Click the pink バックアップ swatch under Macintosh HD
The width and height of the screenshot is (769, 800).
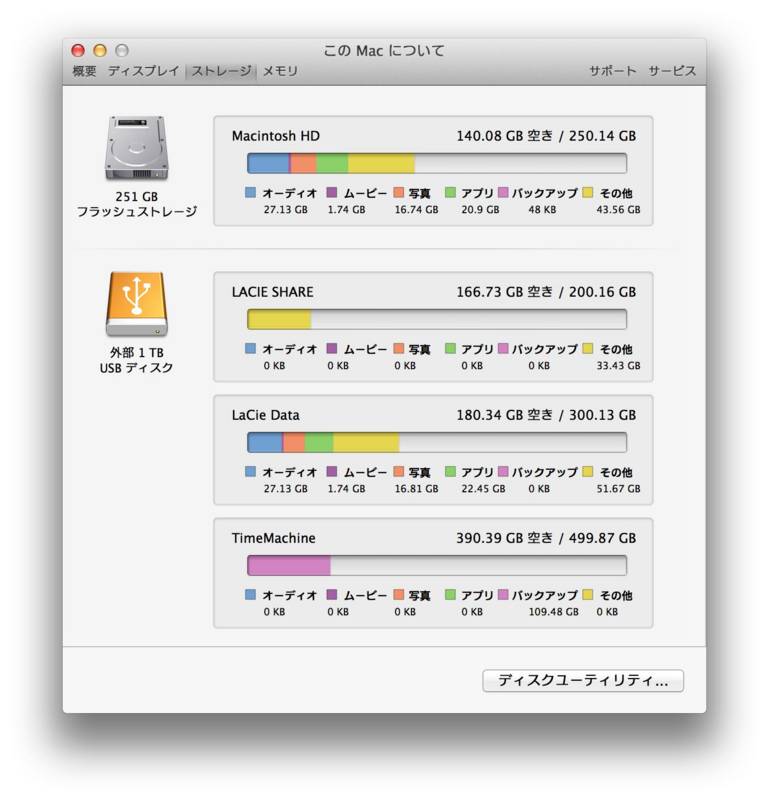[503, 192]
